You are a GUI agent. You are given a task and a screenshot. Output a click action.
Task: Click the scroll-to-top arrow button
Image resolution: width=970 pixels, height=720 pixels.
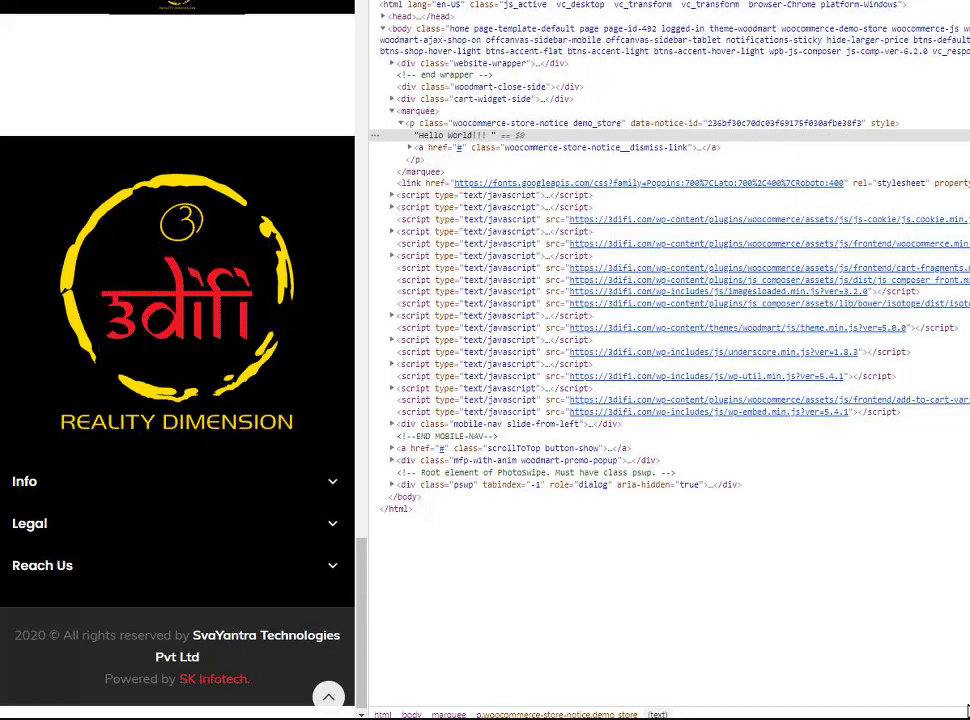click(x=328, y=696)
